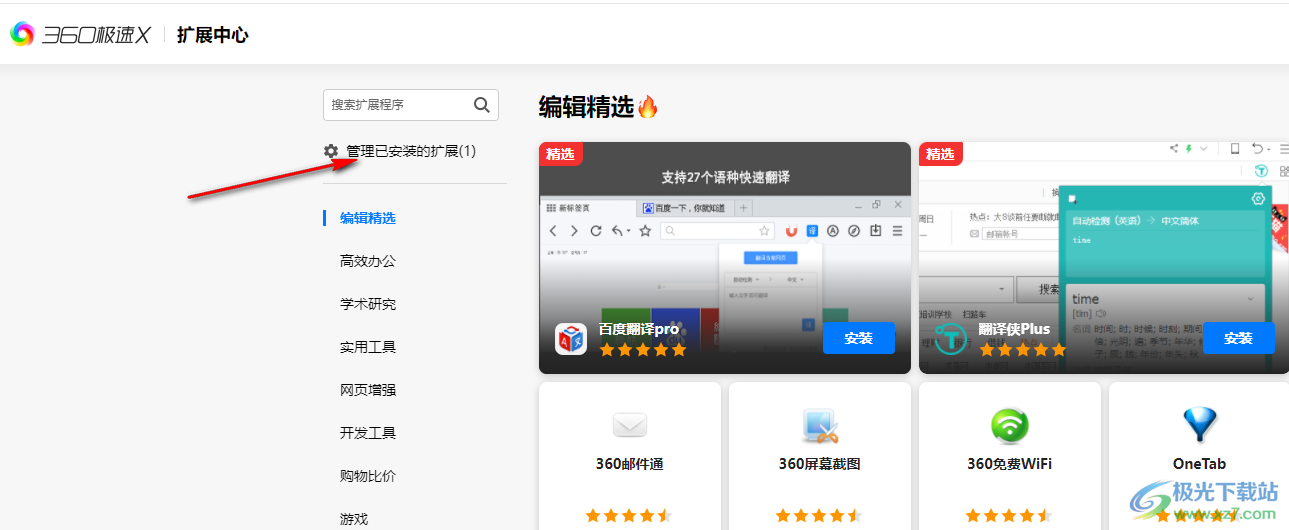1289x530 pixels.
Task: Click the search magnifier icon
Action: [481, 105]
